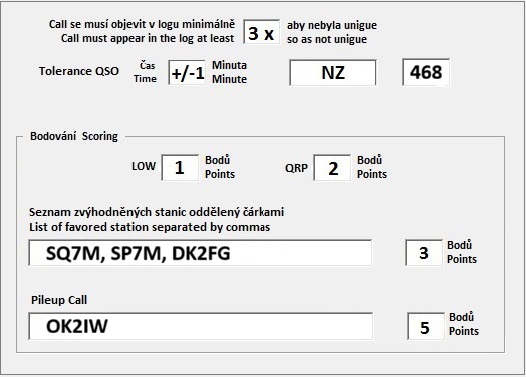Click the 'LOW' label
Screen dimensions: 526x377
pyautogui.click(x=144, y=166)
